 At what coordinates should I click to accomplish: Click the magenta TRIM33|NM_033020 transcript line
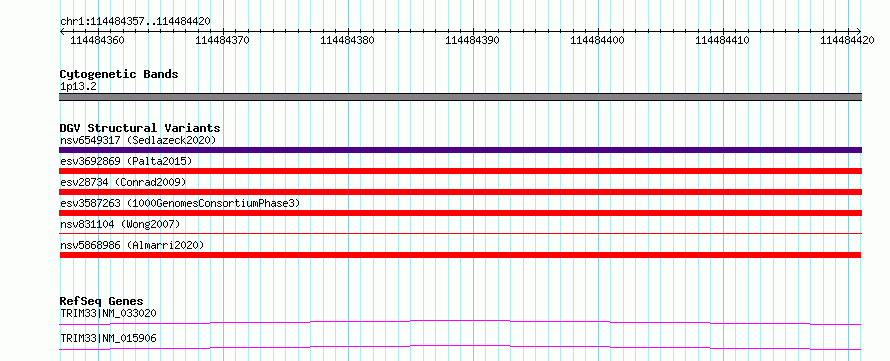(x=460, y=322)
